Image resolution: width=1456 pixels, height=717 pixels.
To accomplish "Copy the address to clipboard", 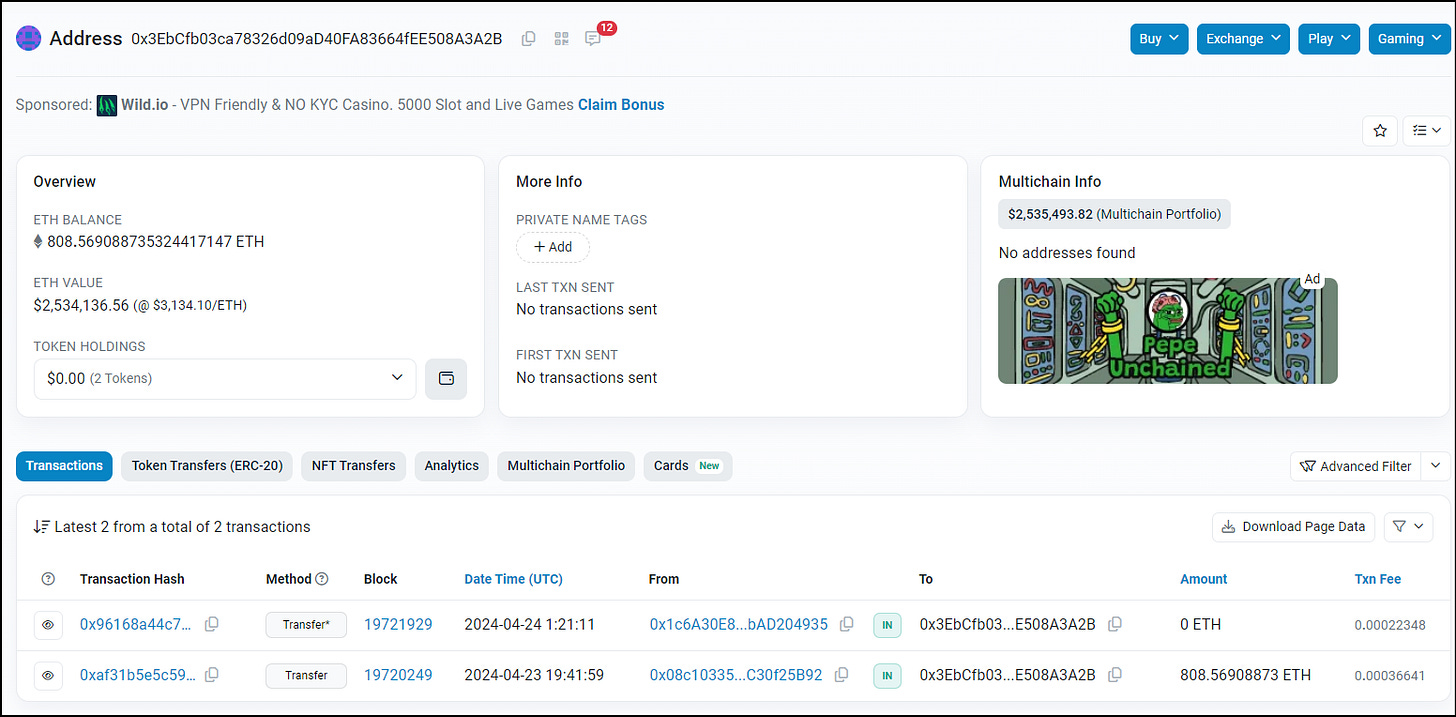I will pyautogui.click(x=528, y=38).
